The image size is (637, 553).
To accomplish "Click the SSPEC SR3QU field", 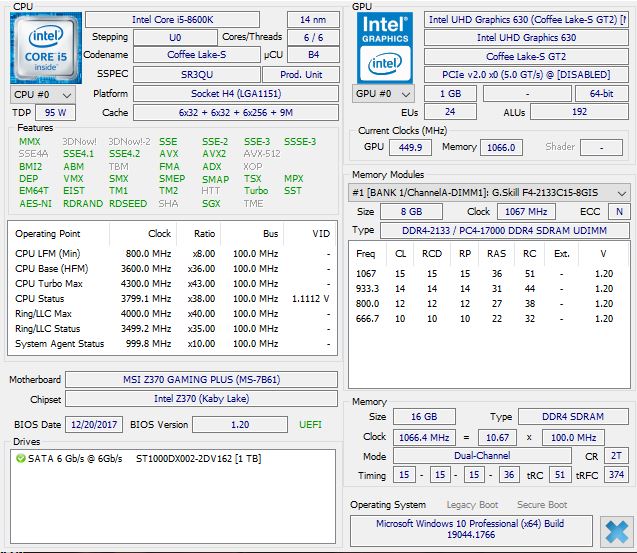I will (197, 74).
